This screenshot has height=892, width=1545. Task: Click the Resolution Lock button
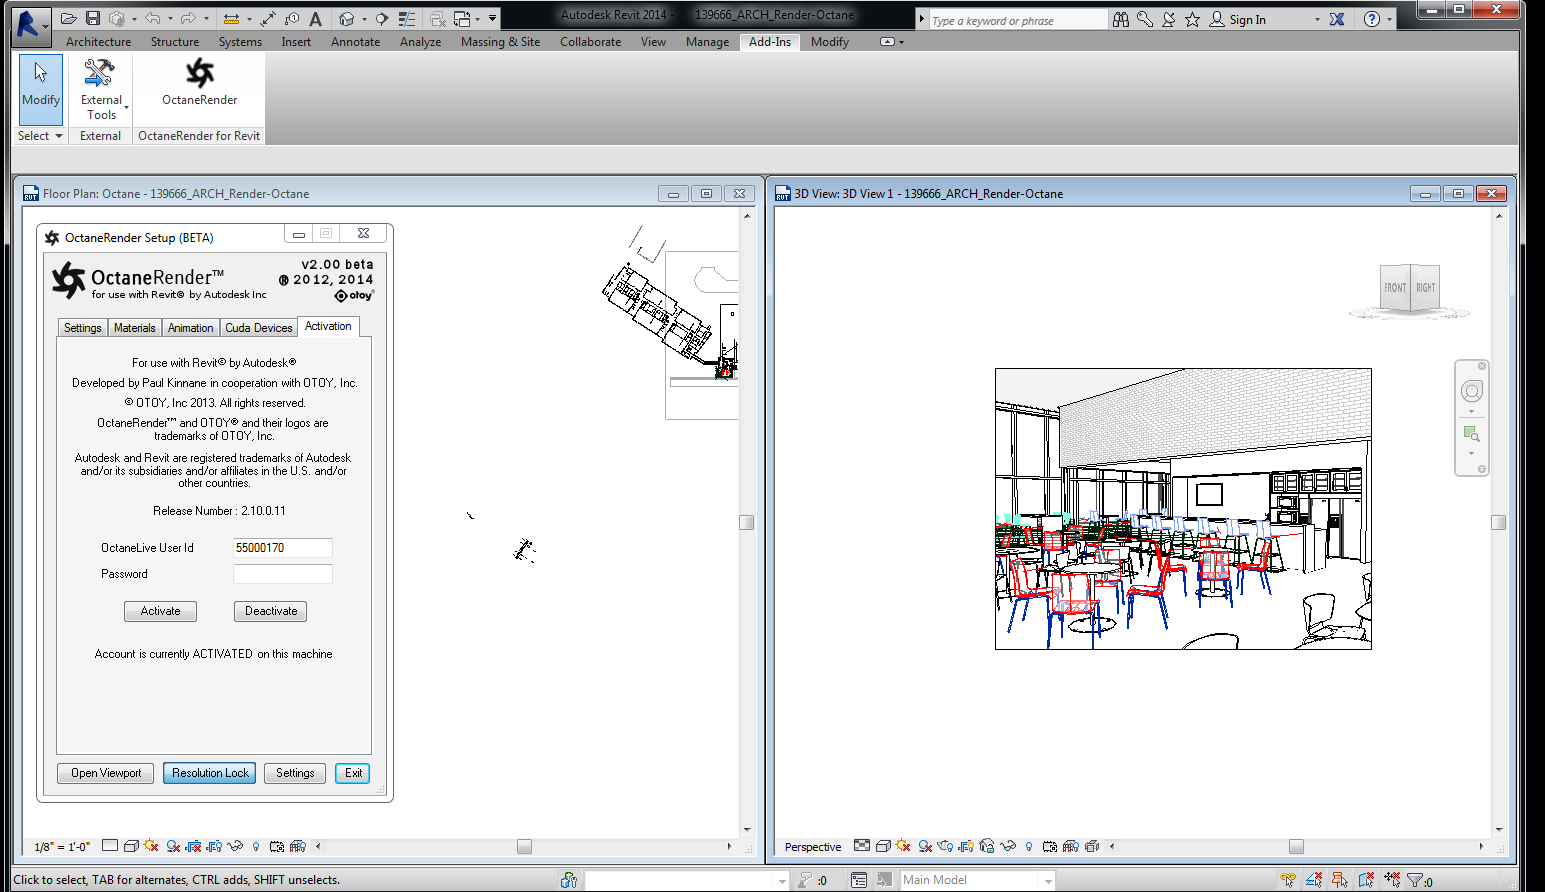click(210, 773)
